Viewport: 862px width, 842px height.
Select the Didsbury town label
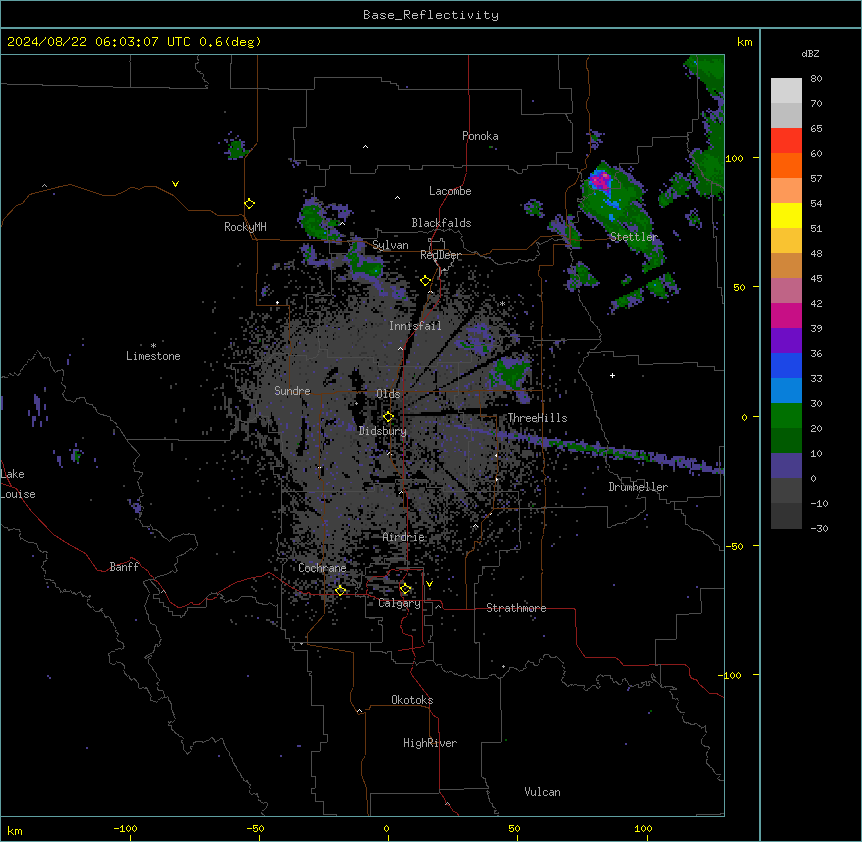pos(383,431)
